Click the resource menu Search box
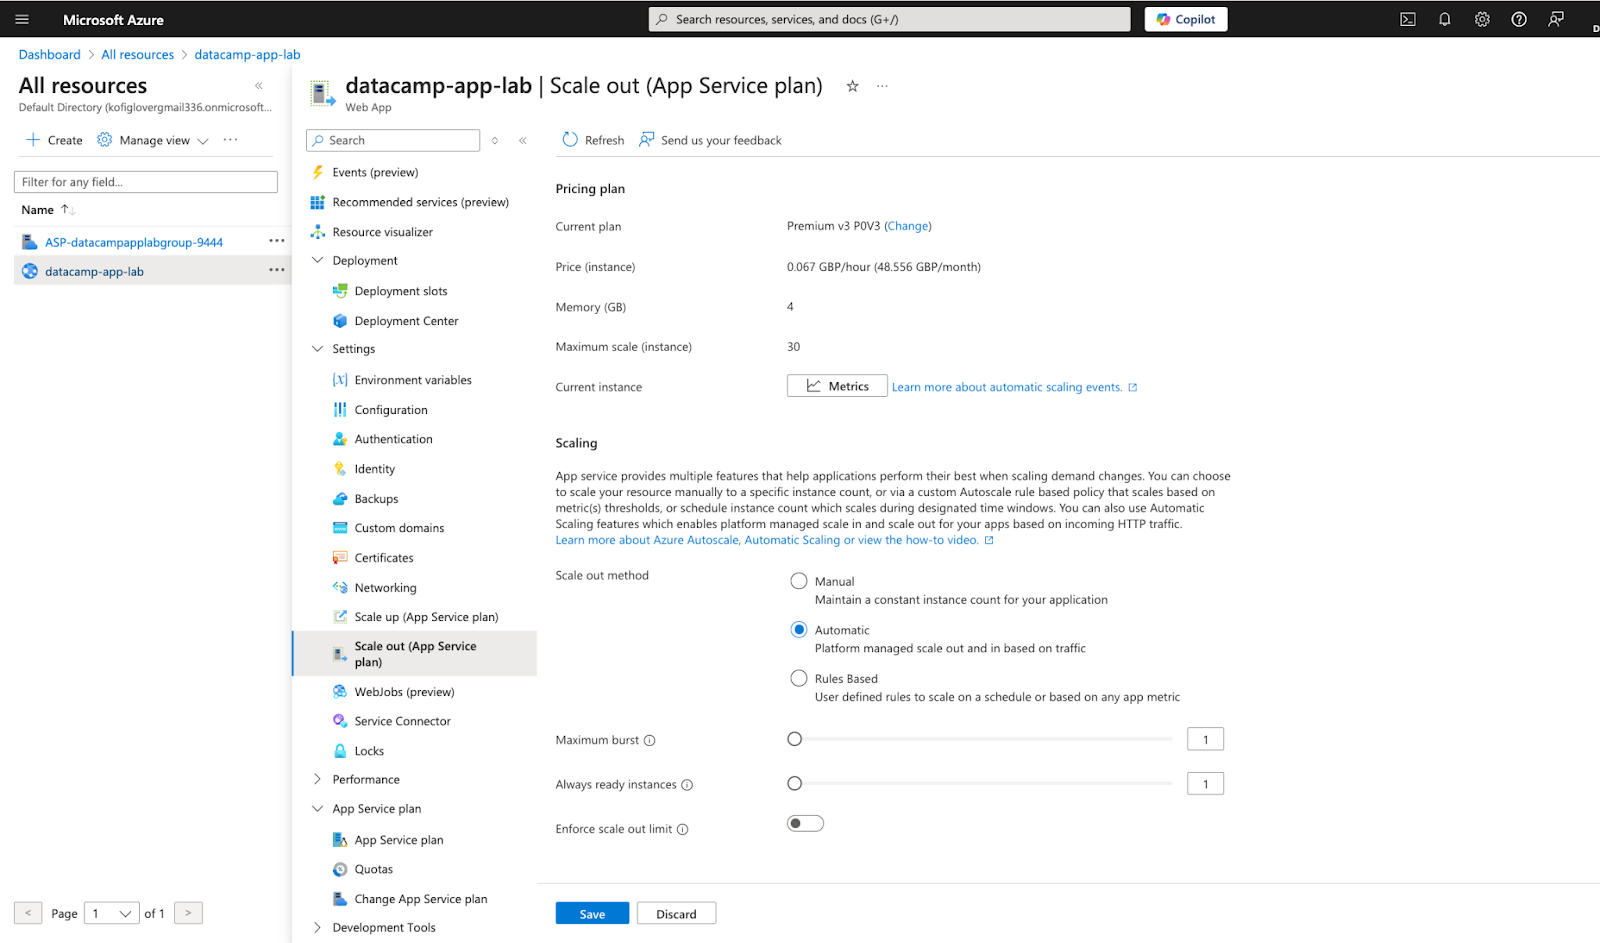The height and width of the screenshot is (943, 1600). point(393,141)
